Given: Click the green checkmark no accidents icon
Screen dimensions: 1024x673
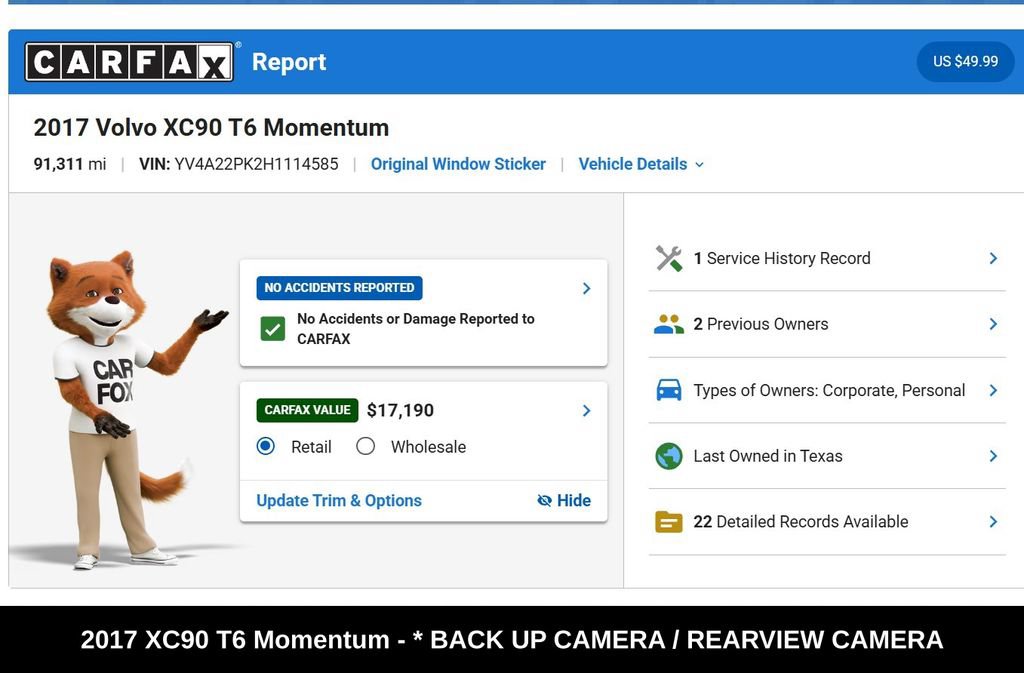Looking at the screenshot, I should click(x=272, y=329).
